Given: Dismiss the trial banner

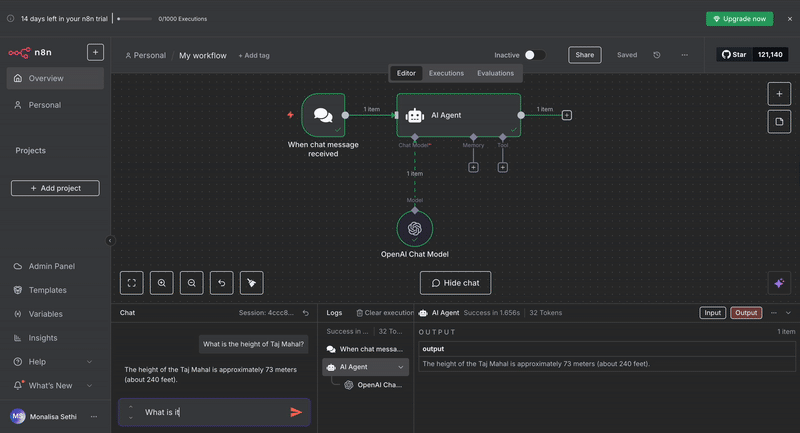Looking at the screenshot, I should (790, 19).
